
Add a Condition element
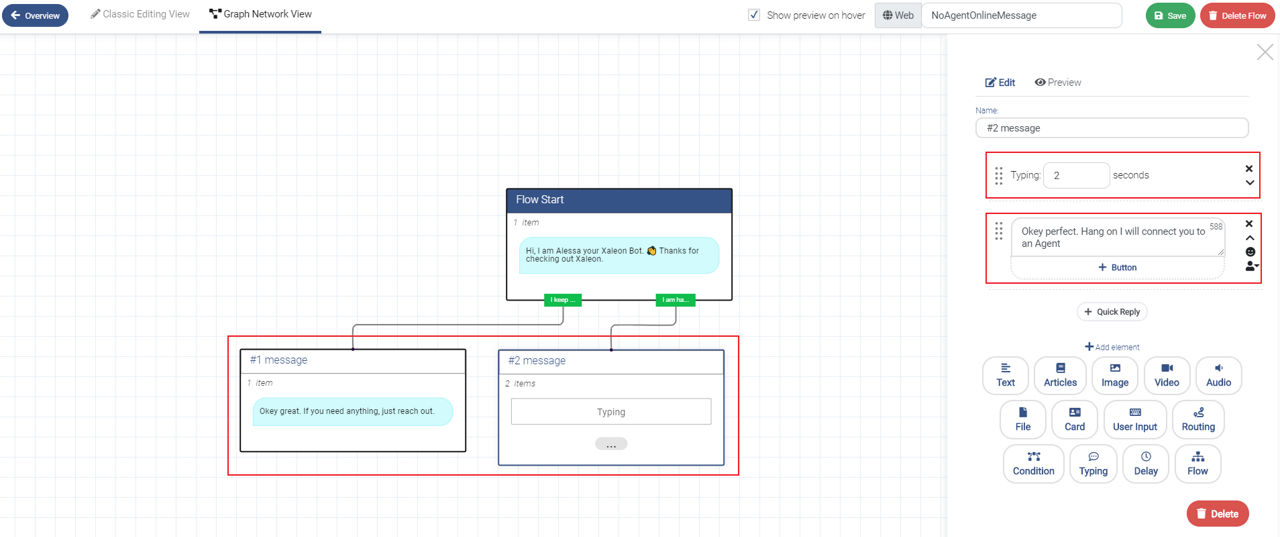click(x=1034, y=463)
